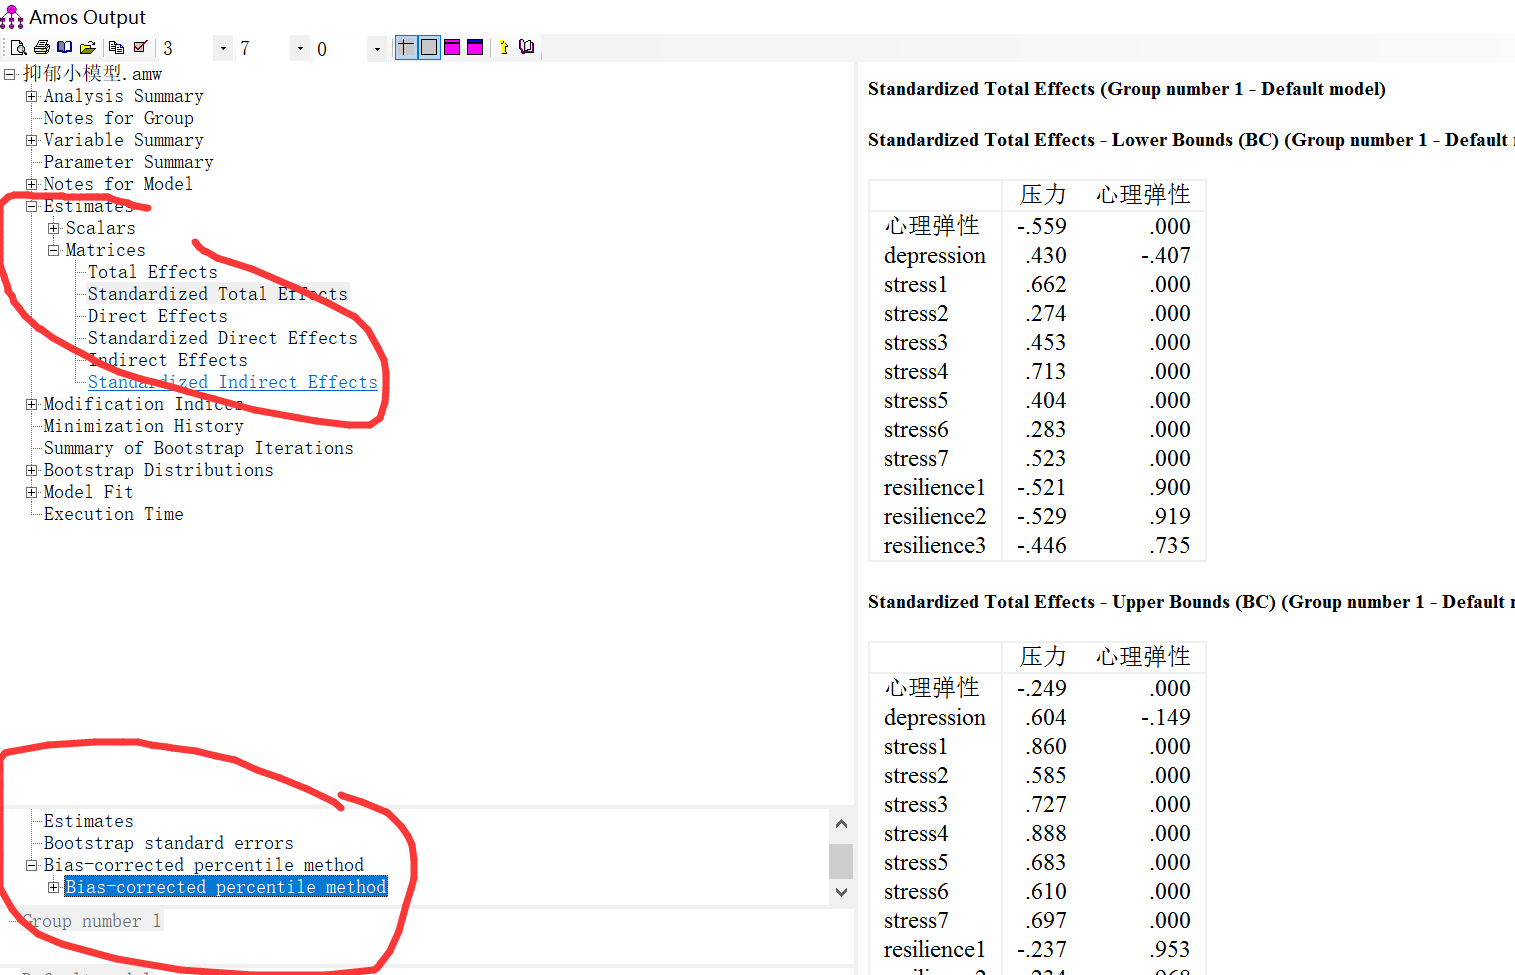The height and width of the screenshot is (975, 1515).
Task: Expand the Analysis Summary node
Action: click(31, 96)
